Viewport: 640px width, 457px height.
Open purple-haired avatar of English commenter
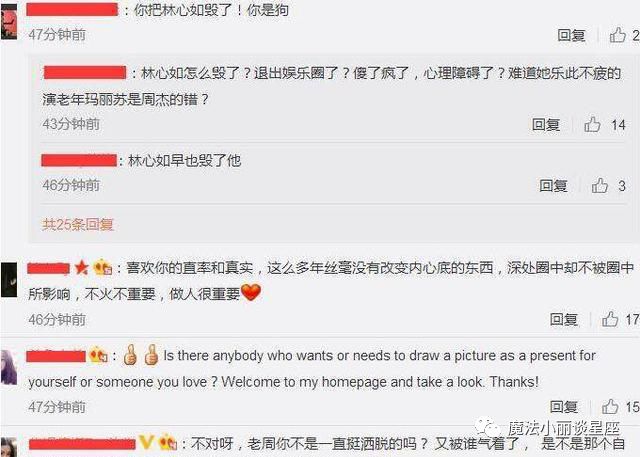coord(9,367)
